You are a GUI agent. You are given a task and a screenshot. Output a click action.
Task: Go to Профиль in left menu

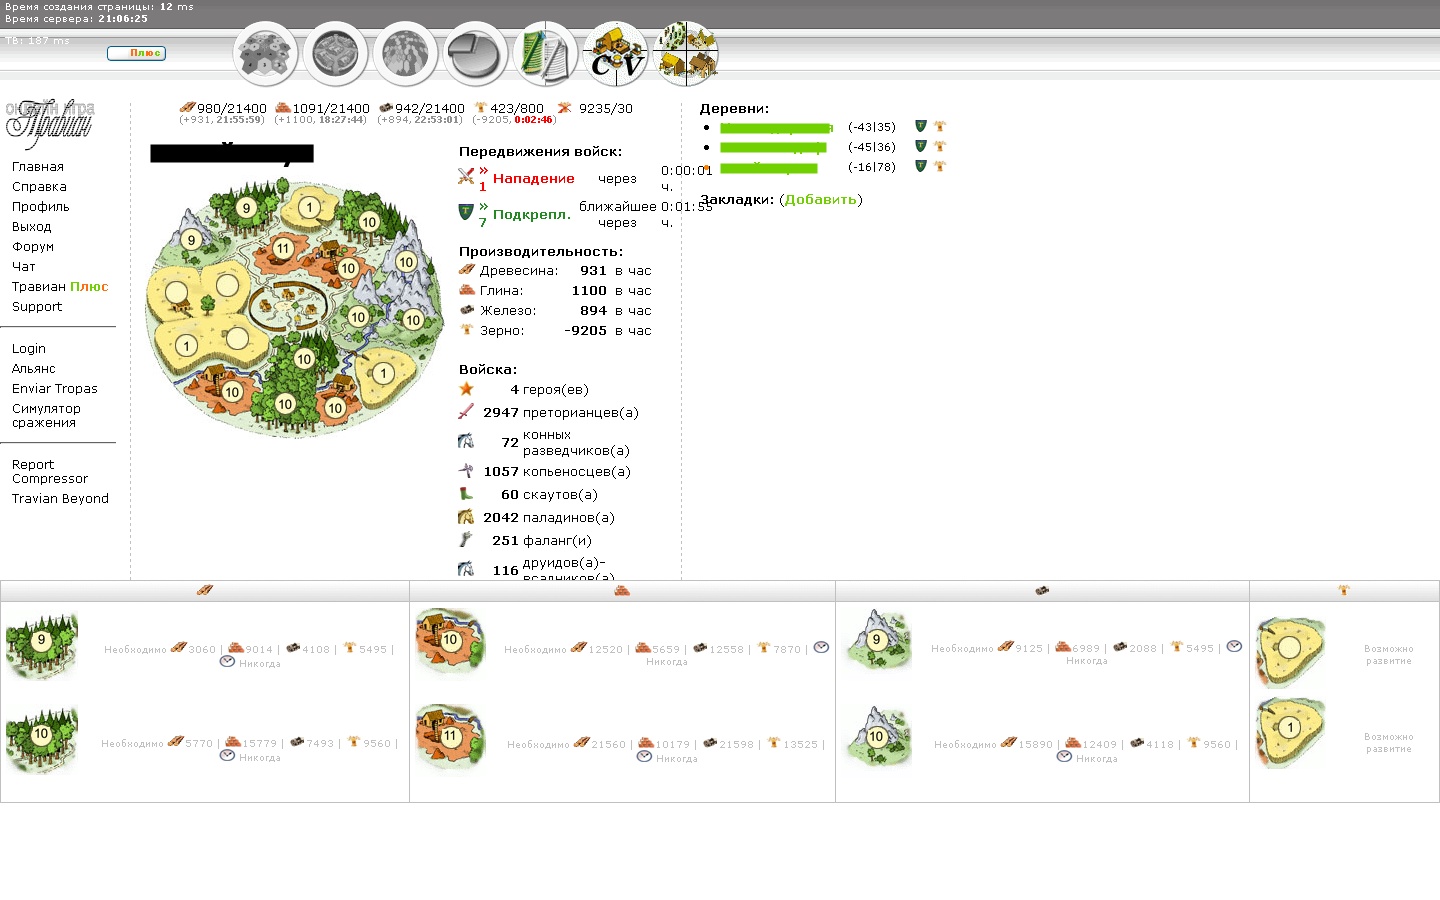coord(41,206)
